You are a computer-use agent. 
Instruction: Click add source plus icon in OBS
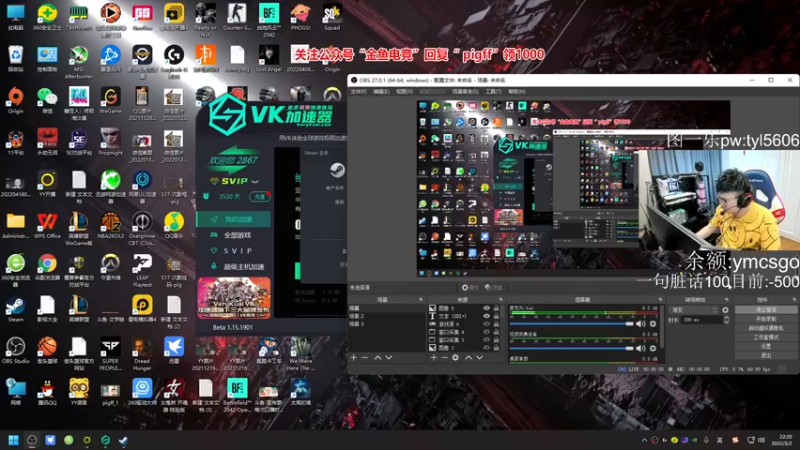click(x=434, y=358)
